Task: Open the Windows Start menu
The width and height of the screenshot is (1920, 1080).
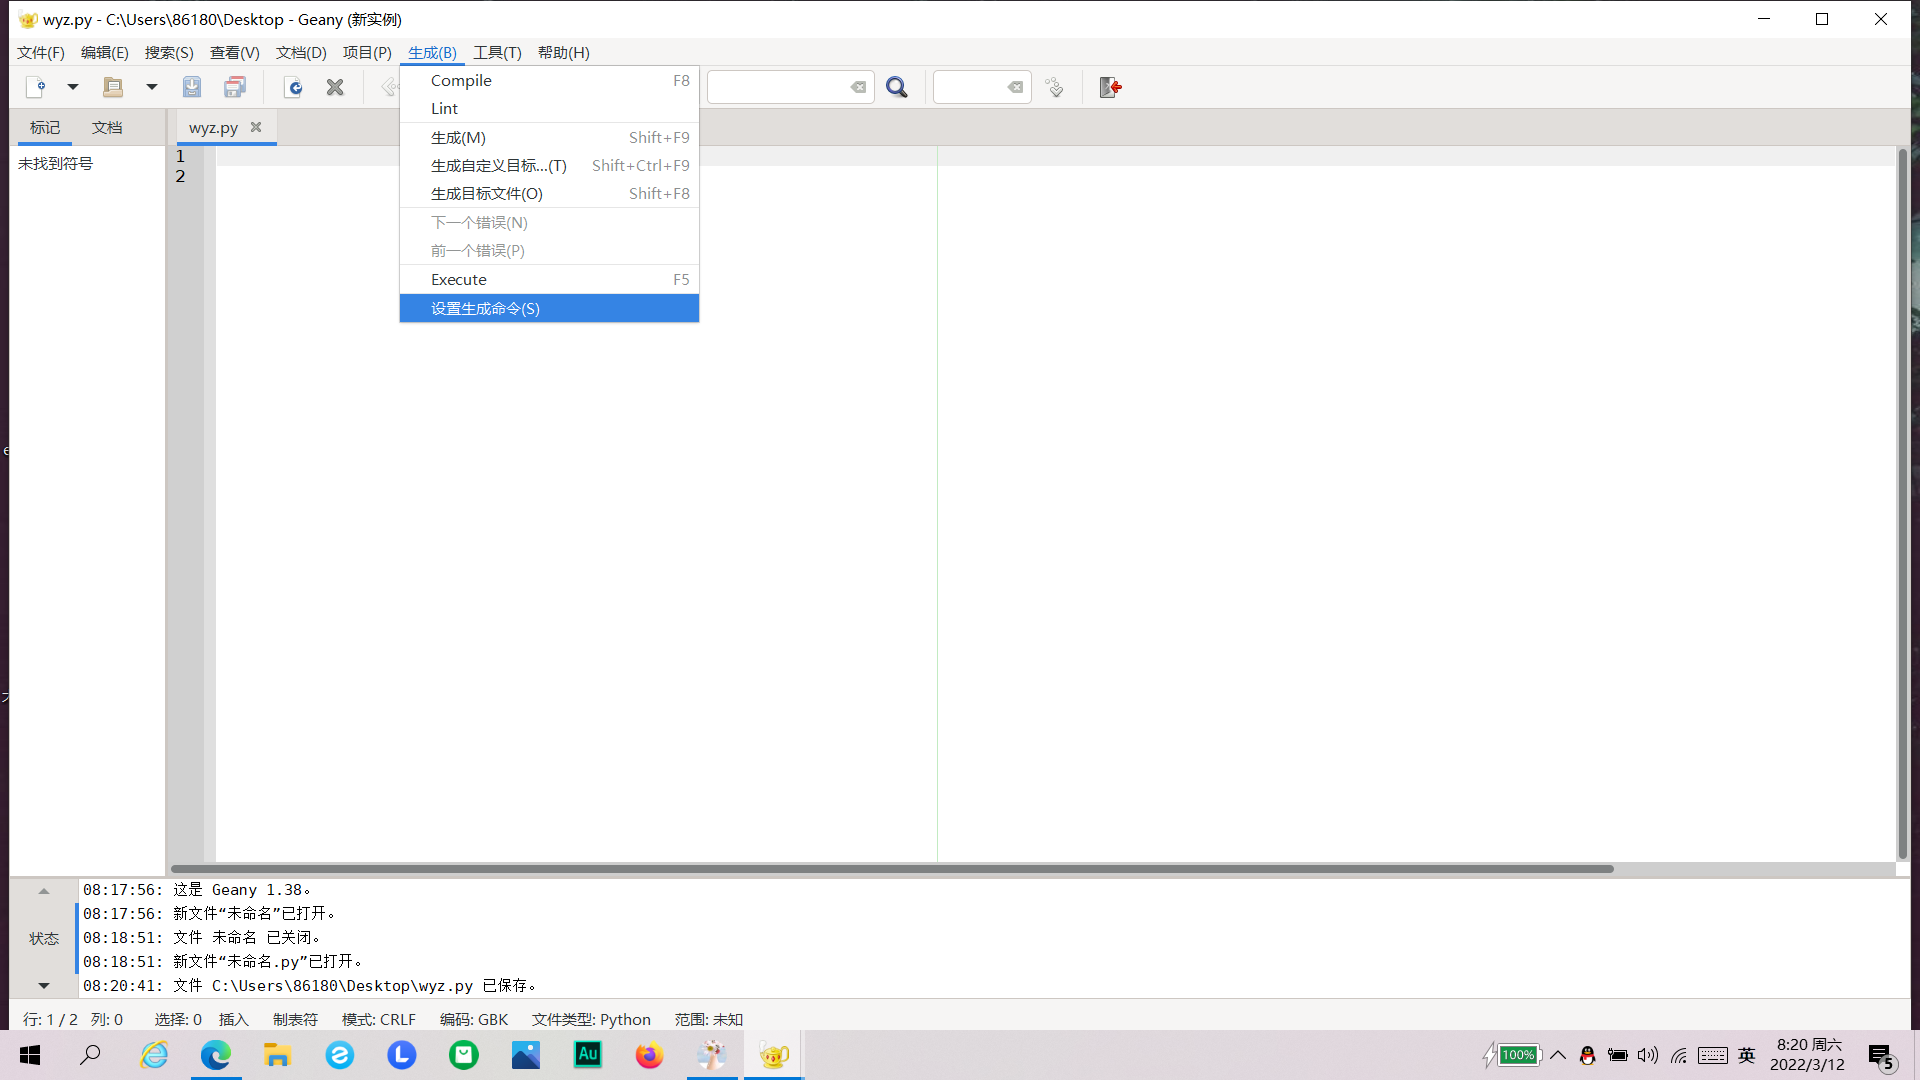Action: (30, 1055)
